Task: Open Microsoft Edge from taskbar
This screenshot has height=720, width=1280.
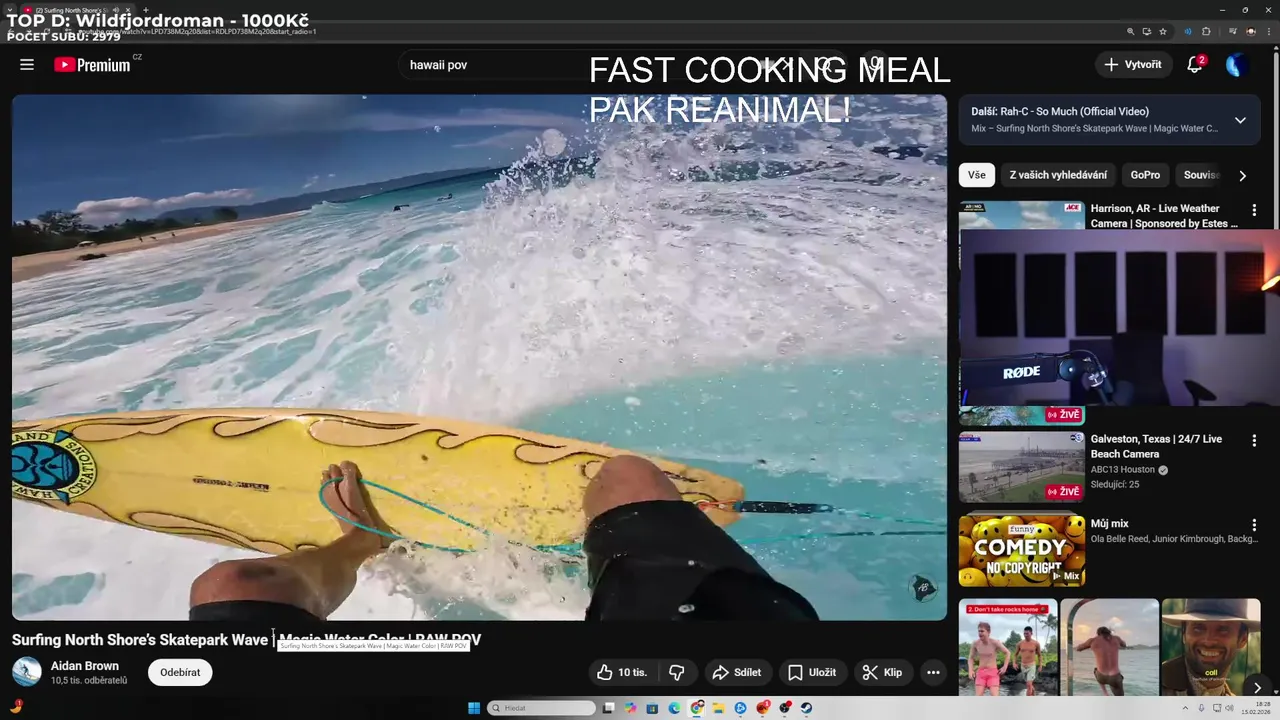Action: [x=674, y=708]
